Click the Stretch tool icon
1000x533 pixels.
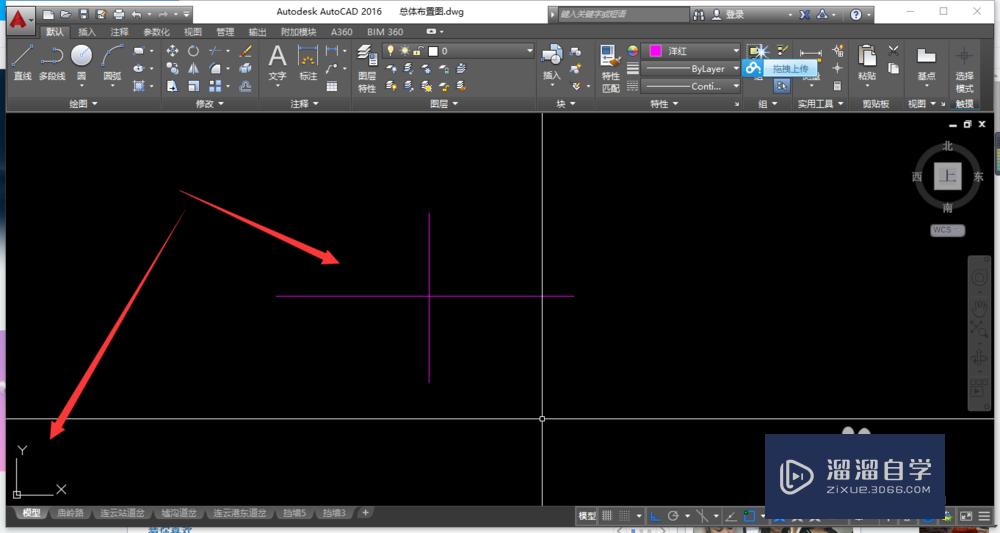tap(172, 85)
